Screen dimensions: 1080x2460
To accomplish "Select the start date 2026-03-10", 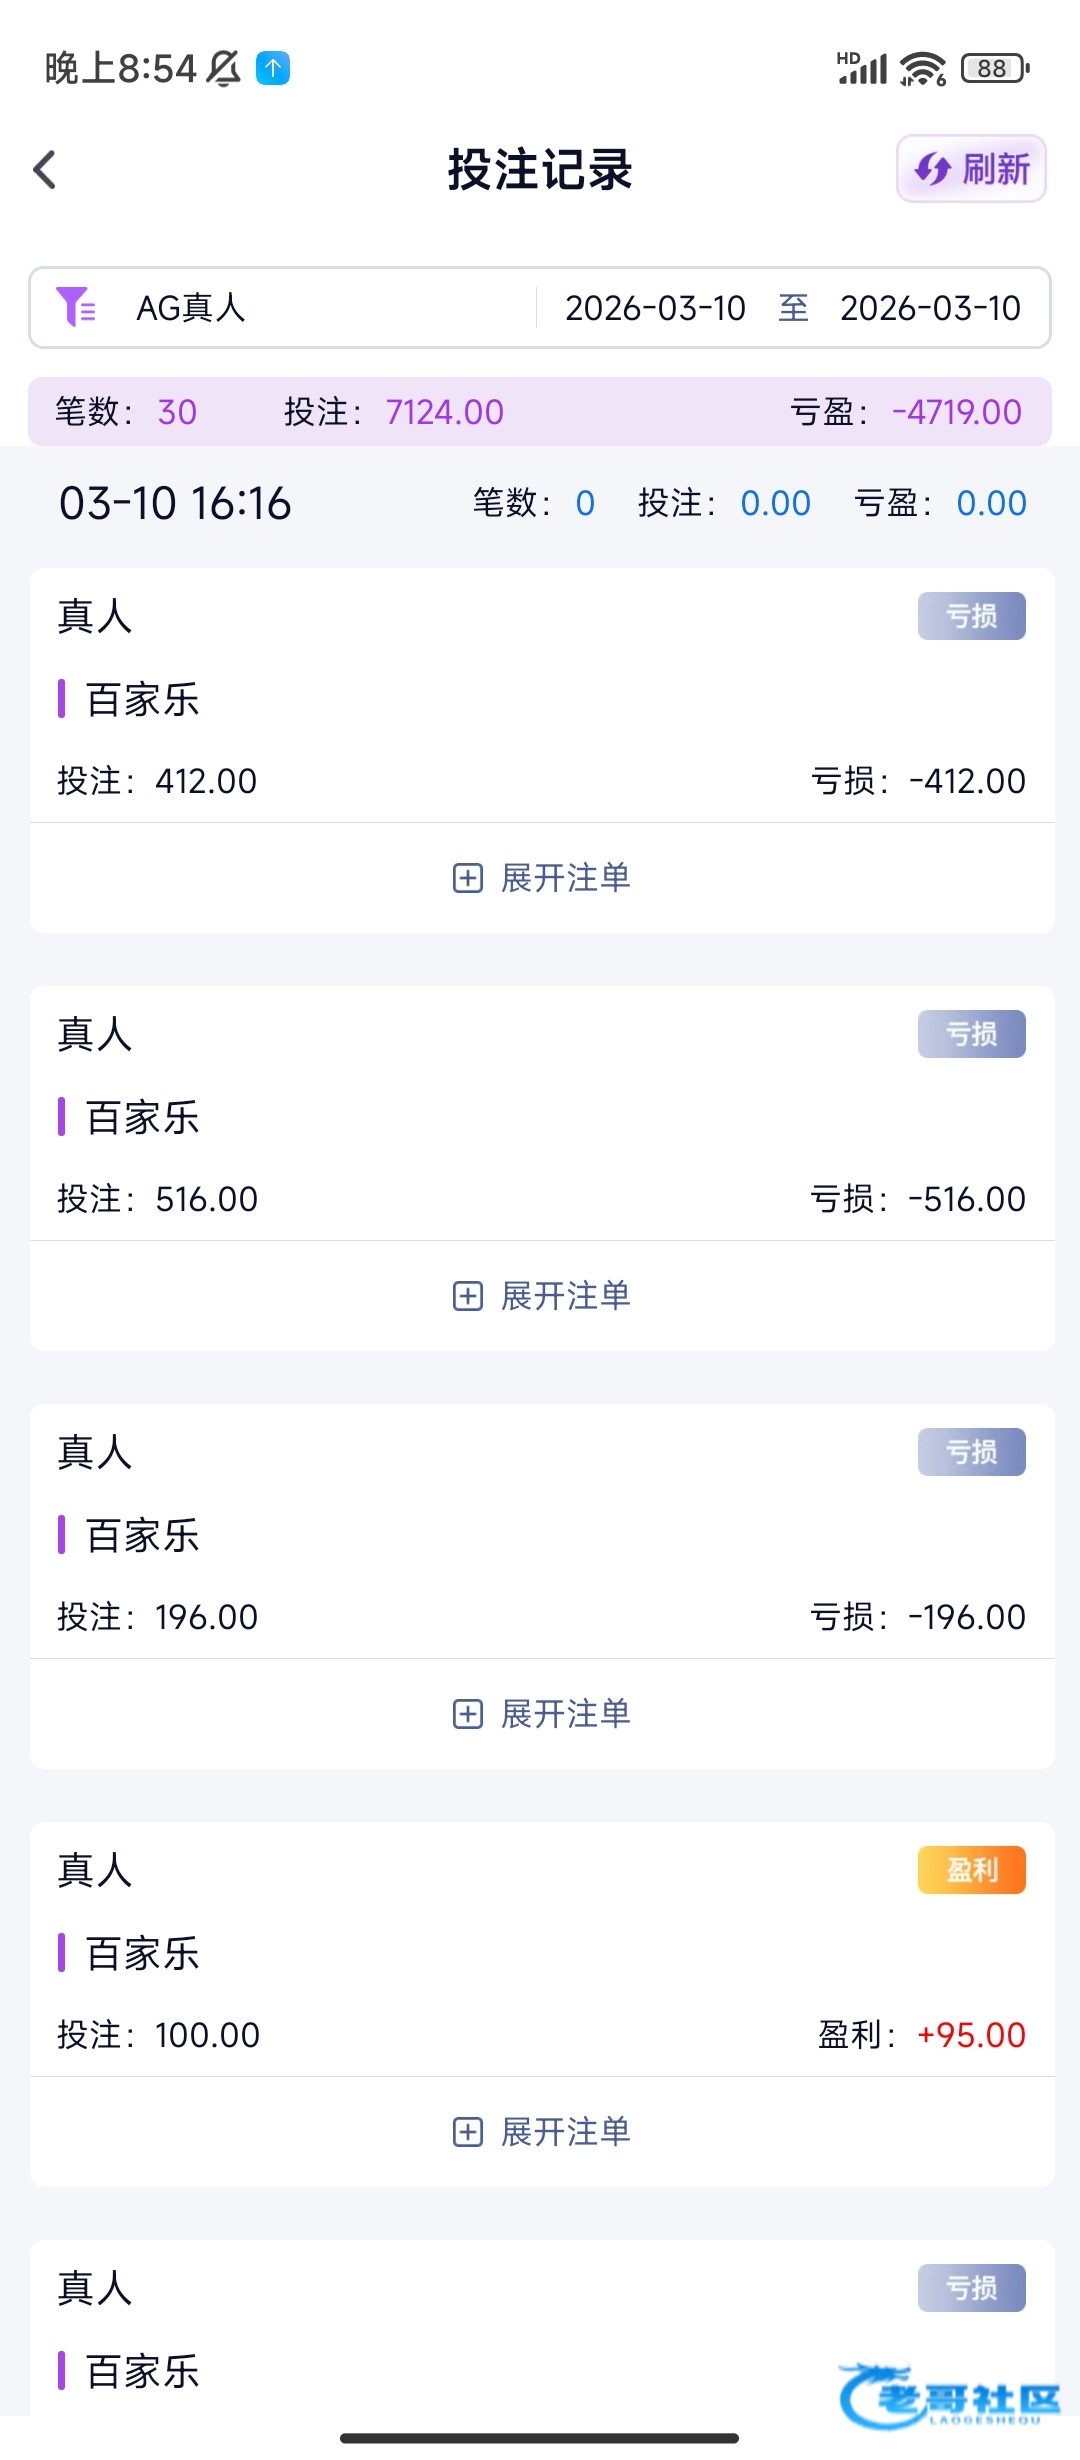I will click(x=655, y=308).
